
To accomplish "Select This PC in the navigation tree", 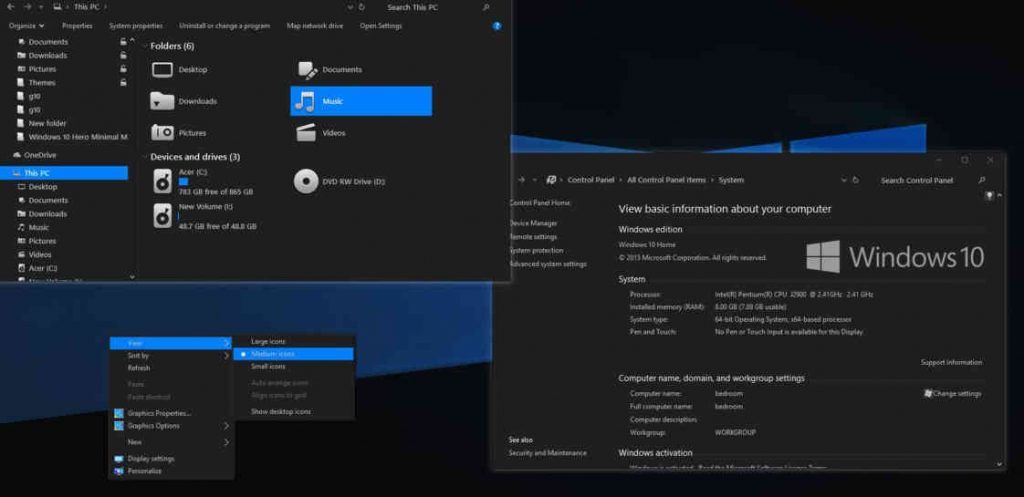I will click(64, 173).
